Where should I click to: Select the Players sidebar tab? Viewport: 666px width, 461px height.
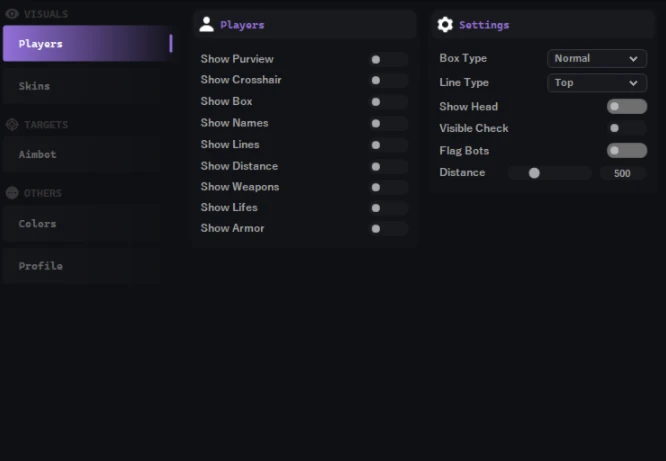tap(88, 43)
